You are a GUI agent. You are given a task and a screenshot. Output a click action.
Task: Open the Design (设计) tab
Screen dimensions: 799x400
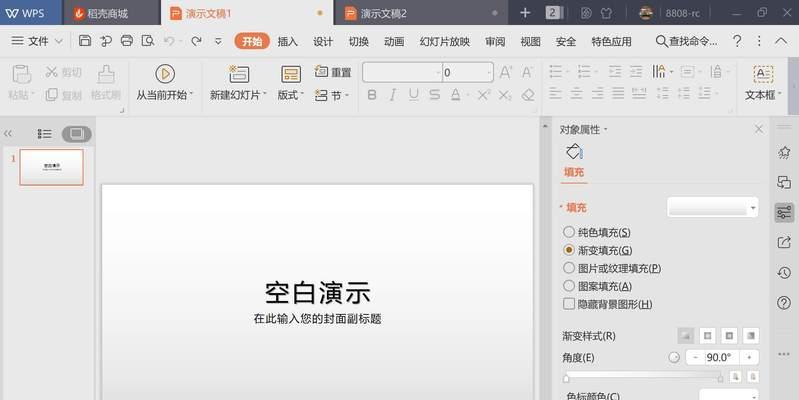pyautogui.click(x=323, y=41)
